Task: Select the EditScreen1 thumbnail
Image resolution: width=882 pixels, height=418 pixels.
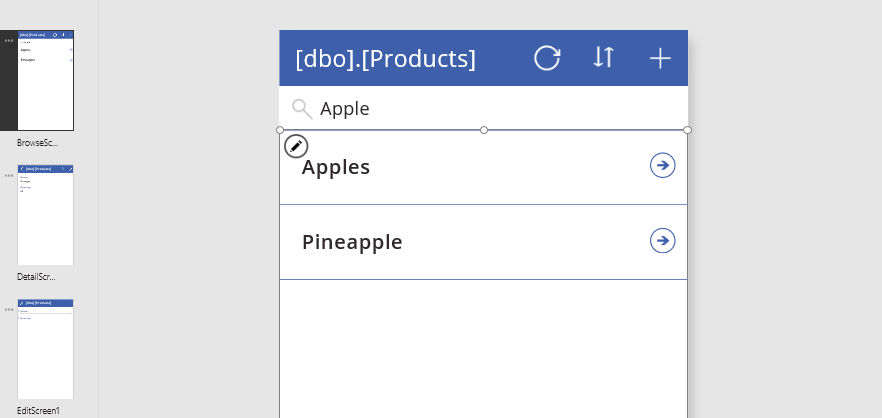Action: click(x=45, y=349)
